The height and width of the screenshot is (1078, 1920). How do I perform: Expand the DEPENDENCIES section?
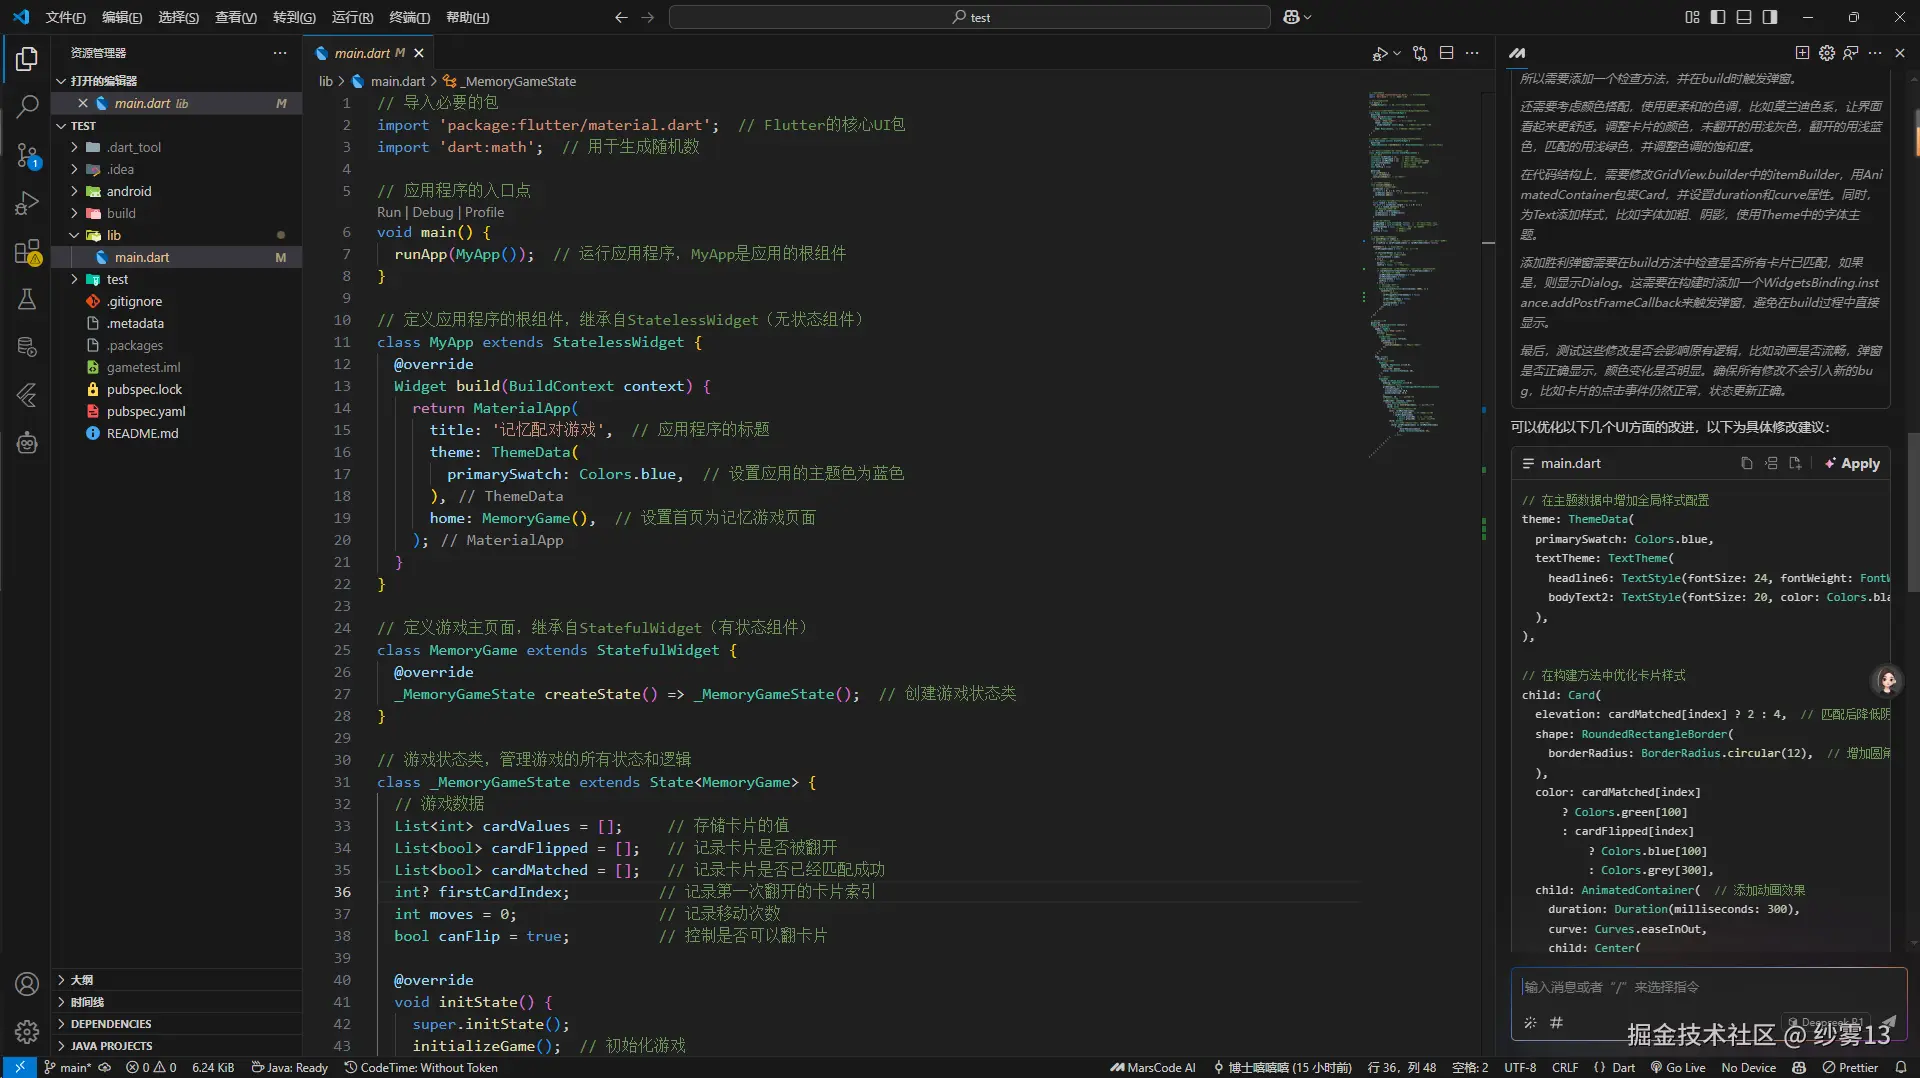(111, 1024)
